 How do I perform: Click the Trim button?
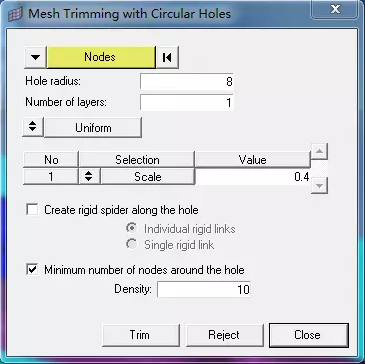(140, 335)
